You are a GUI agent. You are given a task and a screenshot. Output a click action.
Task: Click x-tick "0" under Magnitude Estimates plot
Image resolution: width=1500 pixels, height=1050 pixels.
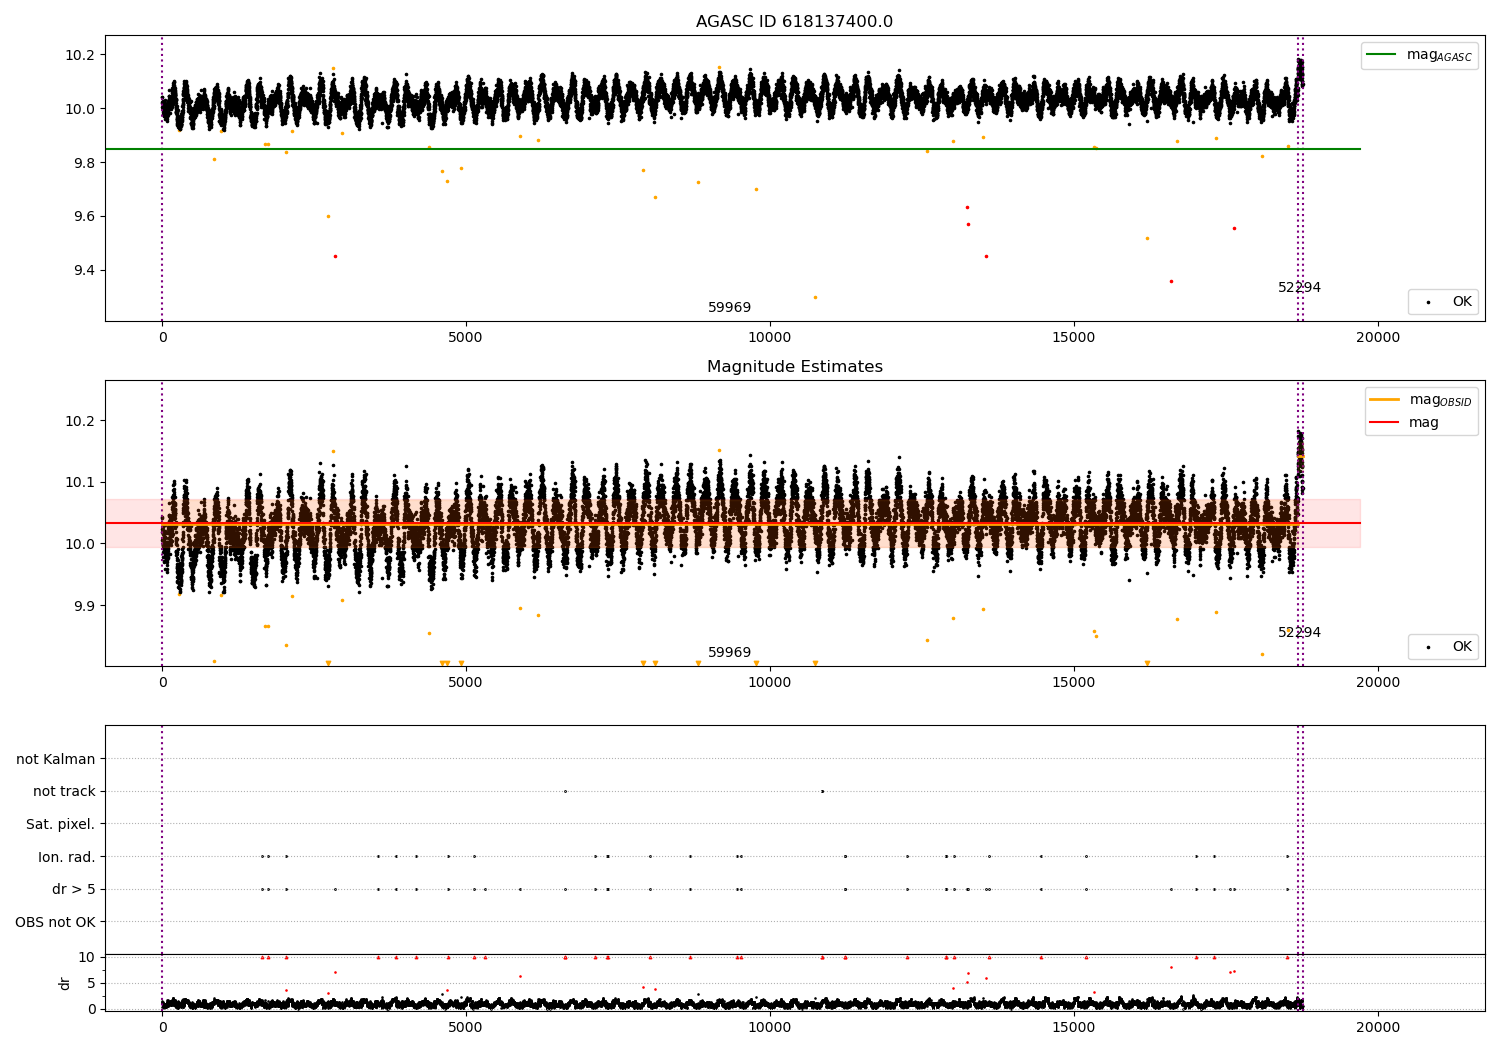[x=162, y=683]
